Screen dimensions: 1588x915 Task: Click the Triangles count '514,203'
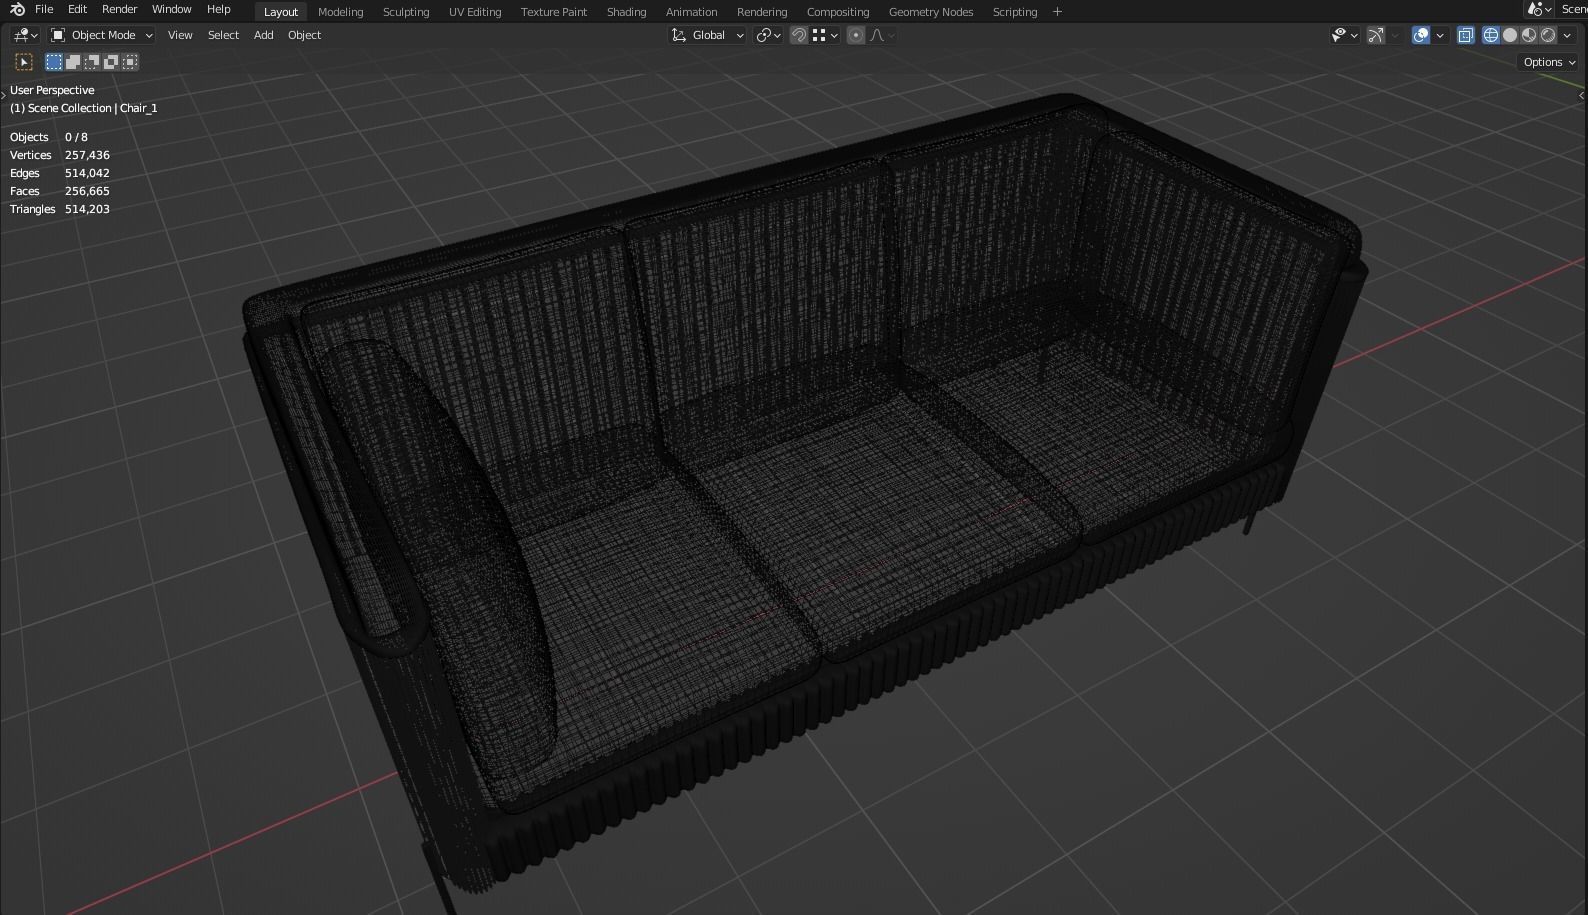(87, 209)
